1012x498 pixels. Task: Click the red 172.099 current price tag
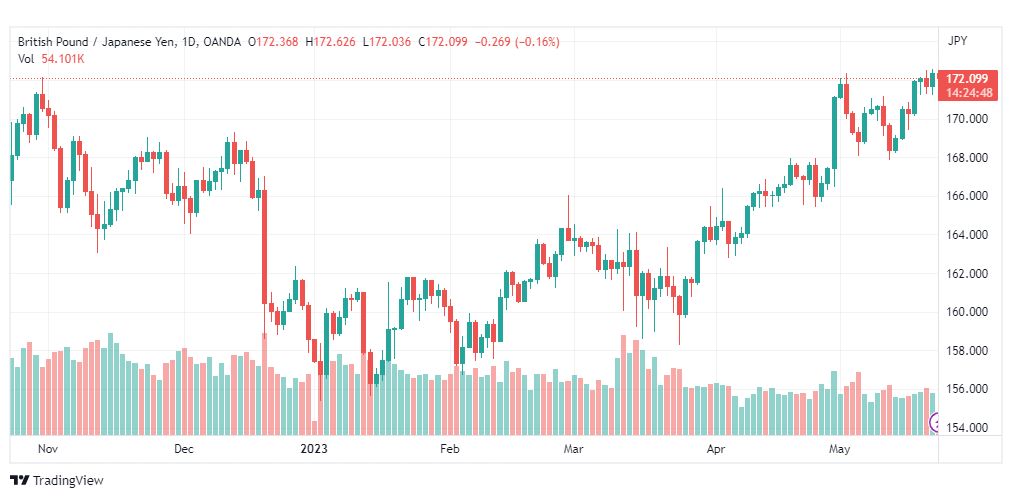click(966, 79)
